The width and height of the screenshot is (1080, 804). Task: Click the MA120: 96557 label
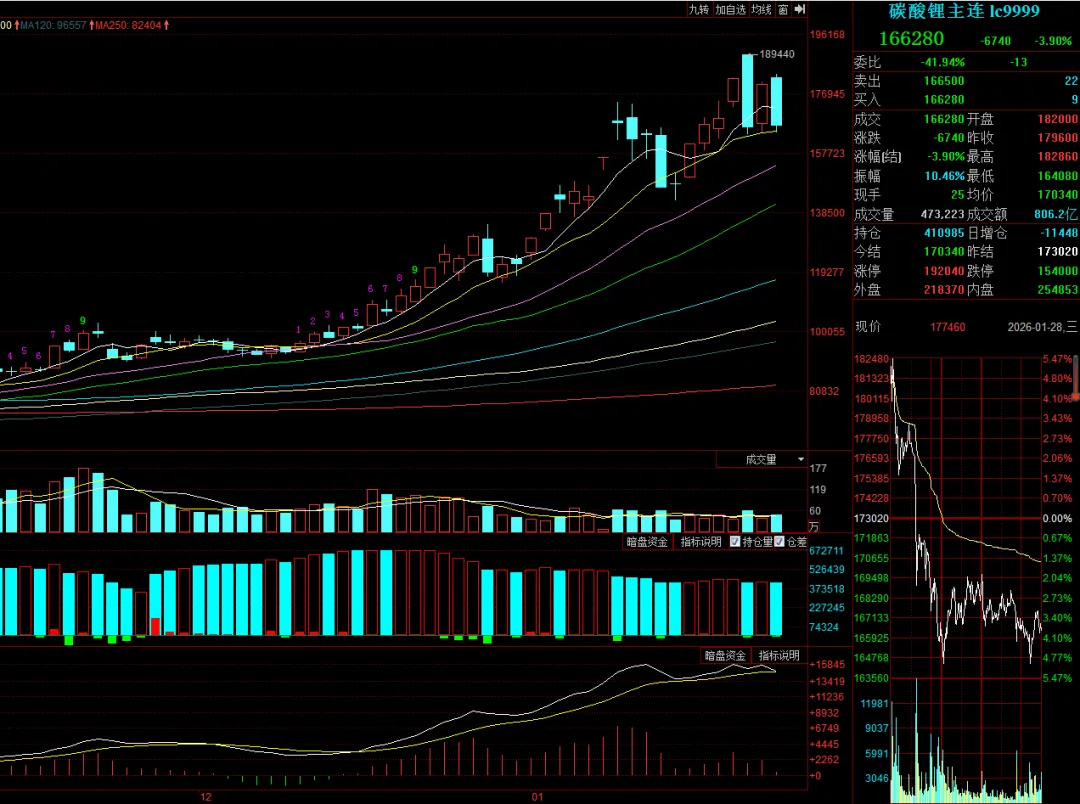coord(53,25)
